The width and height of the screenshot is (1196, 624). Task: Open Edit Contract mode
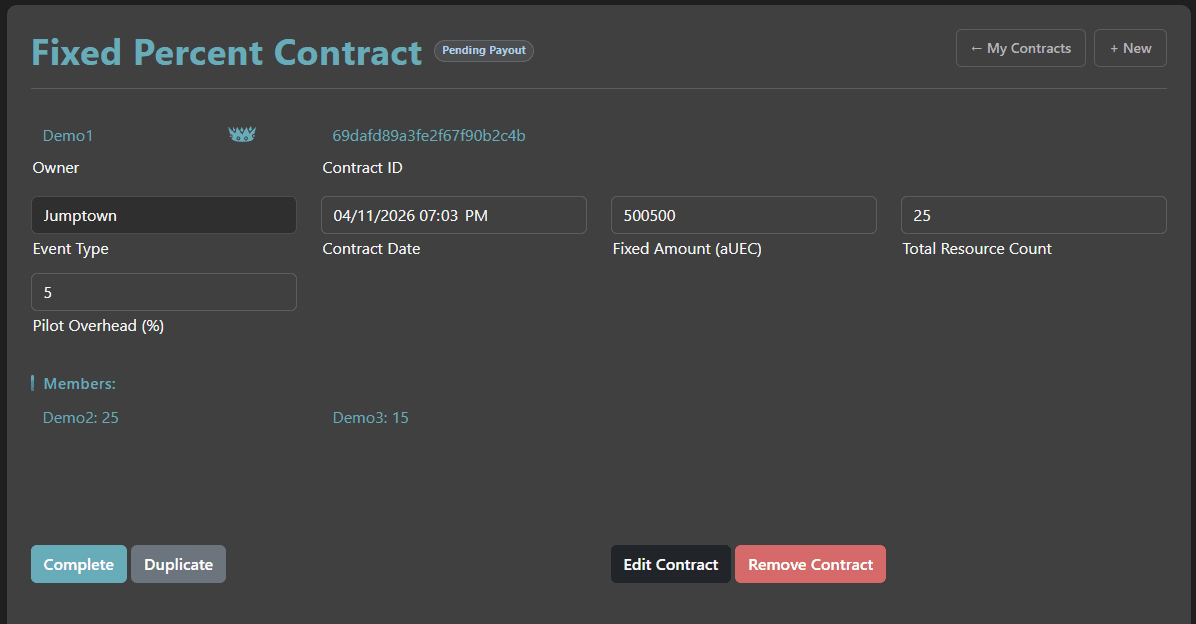670,564
